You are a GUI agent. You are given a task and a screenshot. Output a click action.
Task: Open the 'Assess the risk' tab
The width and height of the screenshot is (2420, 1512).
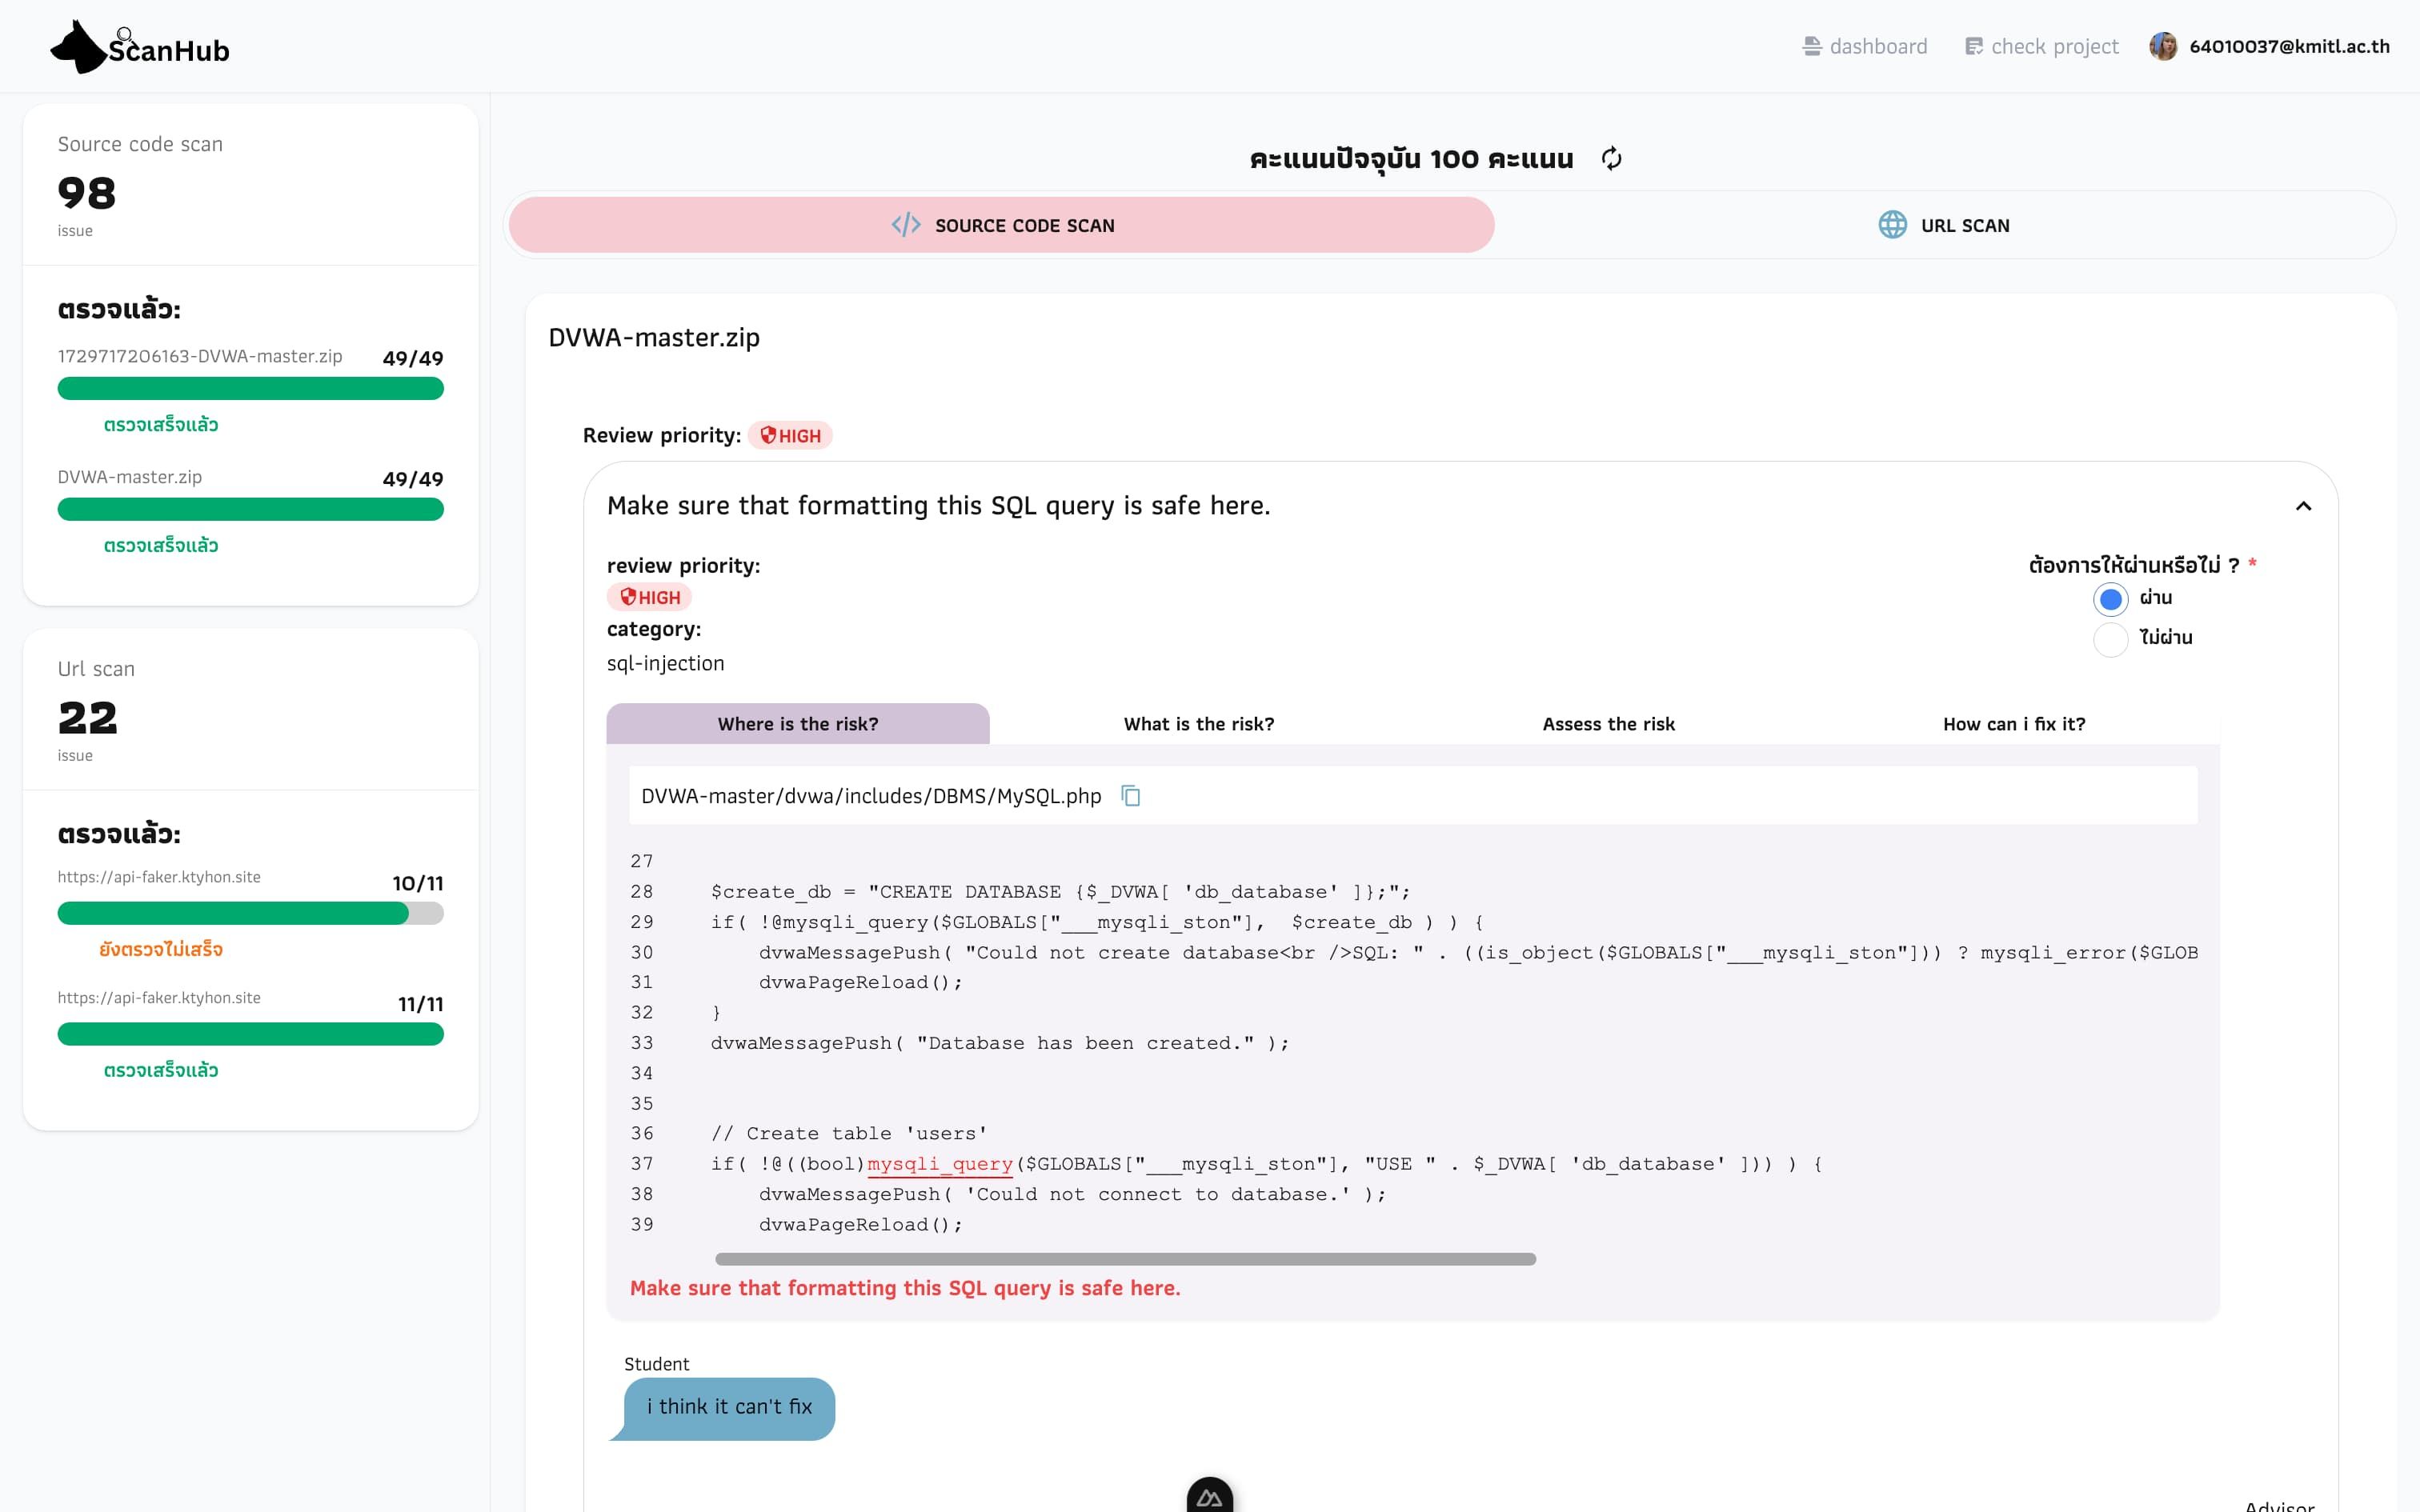1608,723
